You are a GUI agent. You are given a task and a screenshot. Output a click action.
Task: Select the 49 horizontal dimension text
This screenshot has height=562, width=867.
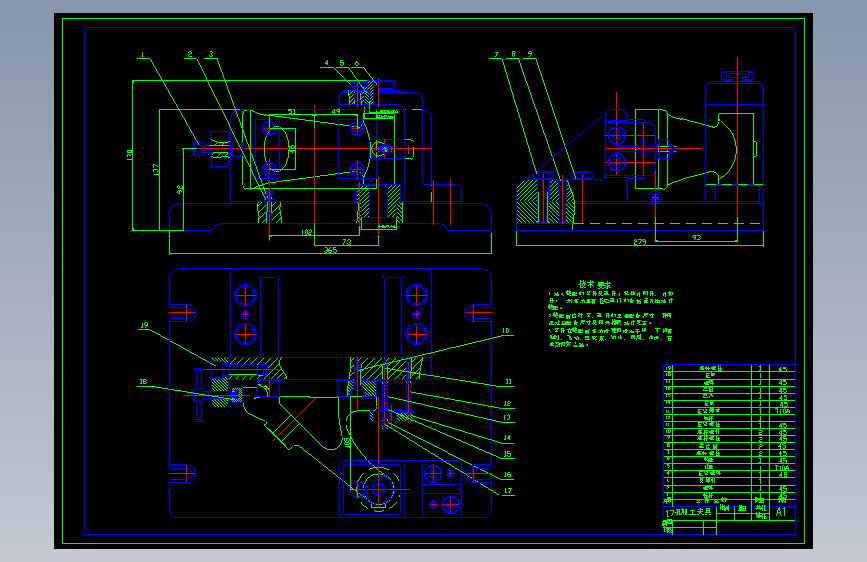click(336, 112)
